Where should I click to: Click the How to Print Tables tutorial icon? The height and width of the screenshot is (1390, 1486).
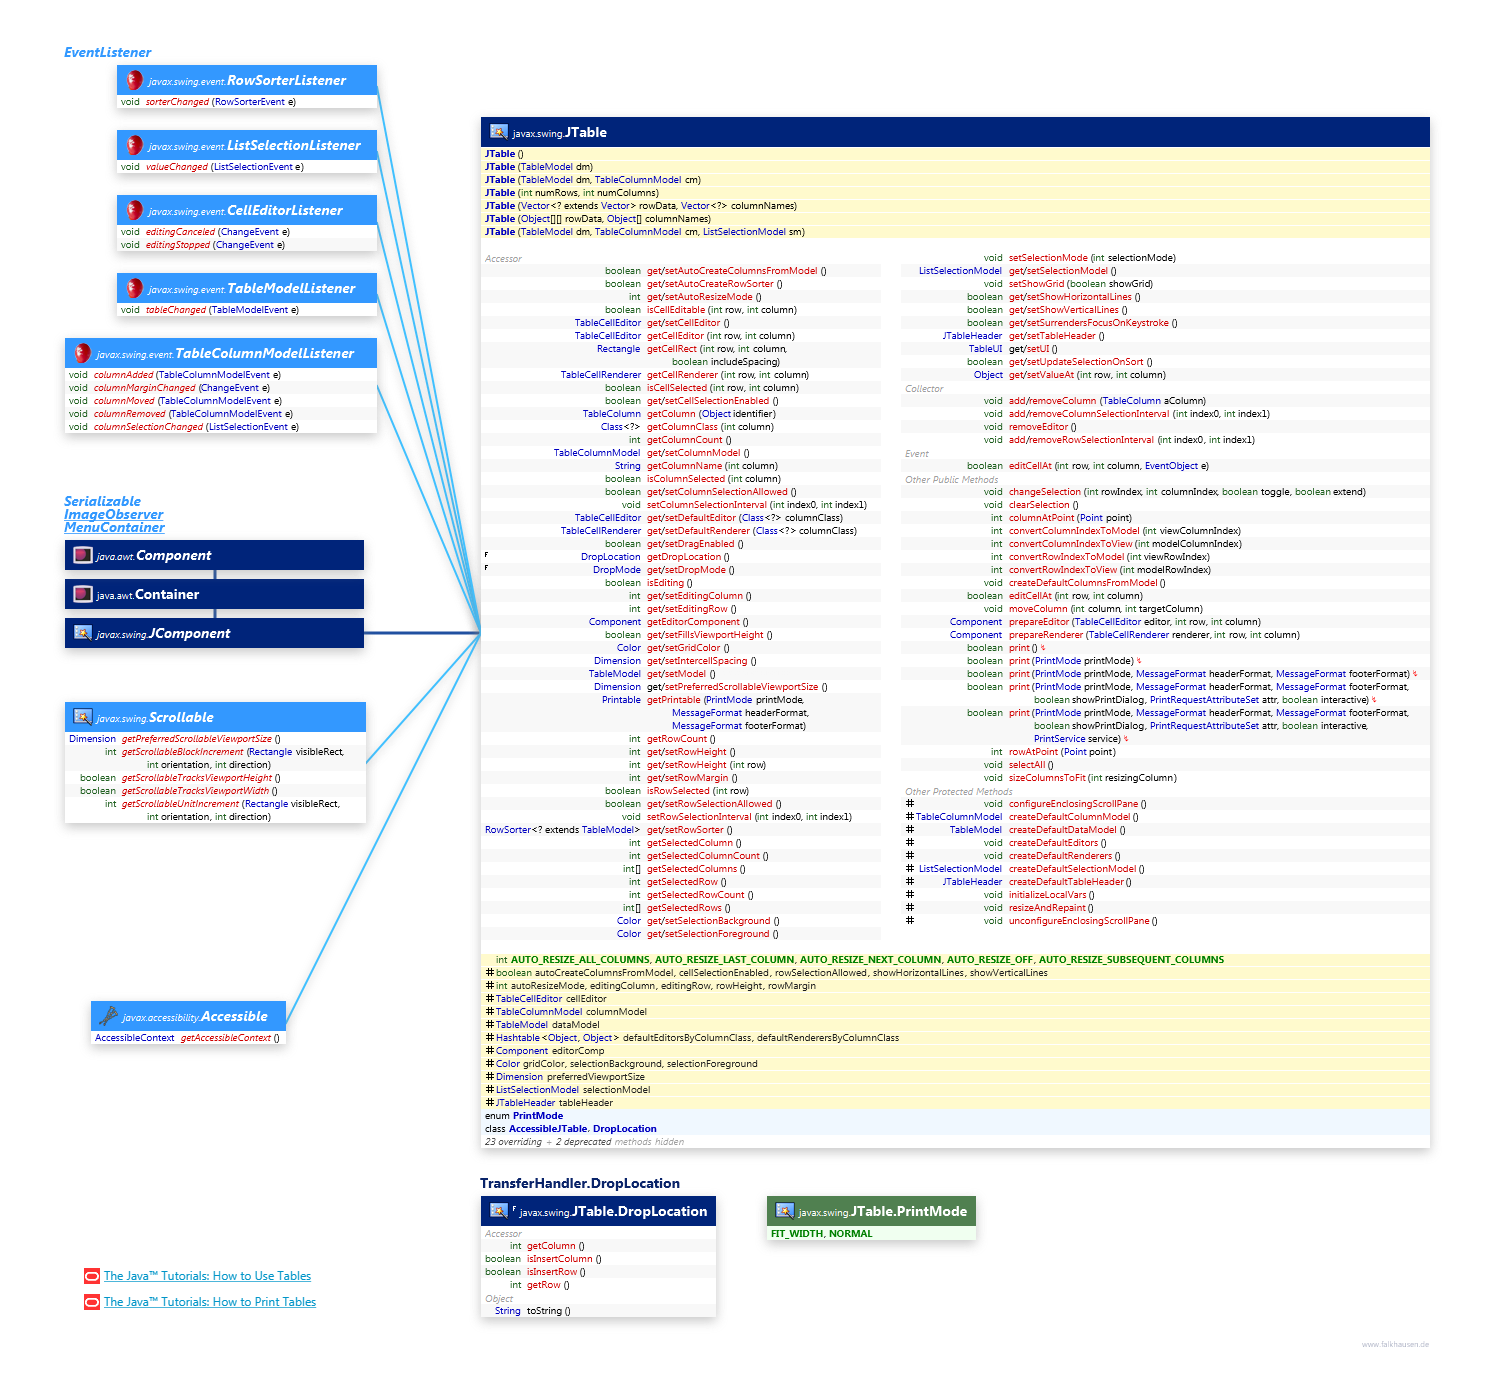point(92,1302)
